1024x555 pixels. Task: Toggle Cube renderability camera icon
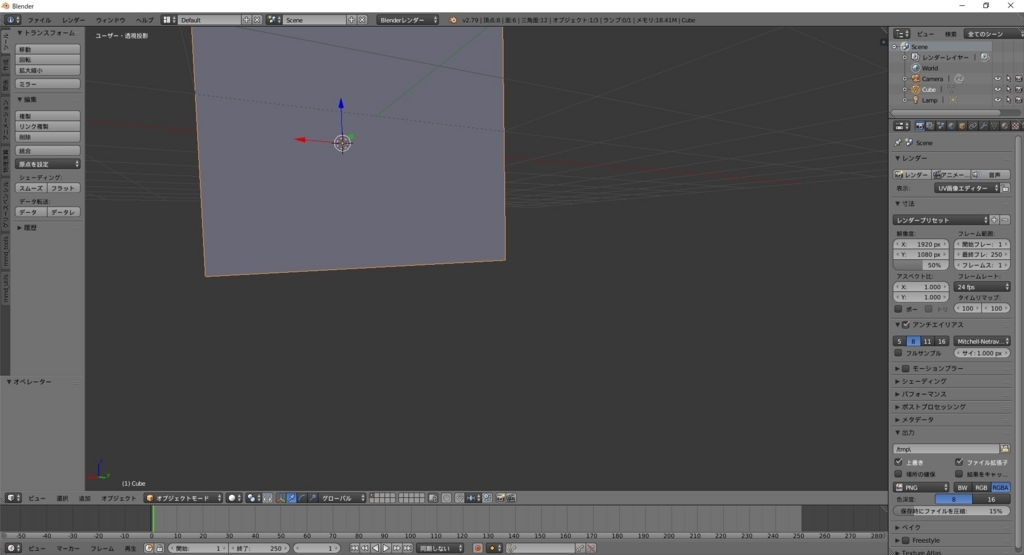(x=1018, y=89)
